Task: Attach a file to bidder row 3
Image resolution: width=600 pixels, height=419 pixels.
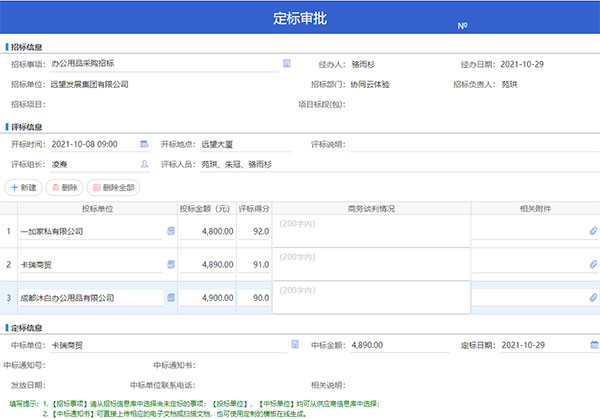Action: click(x=593, y=297)
